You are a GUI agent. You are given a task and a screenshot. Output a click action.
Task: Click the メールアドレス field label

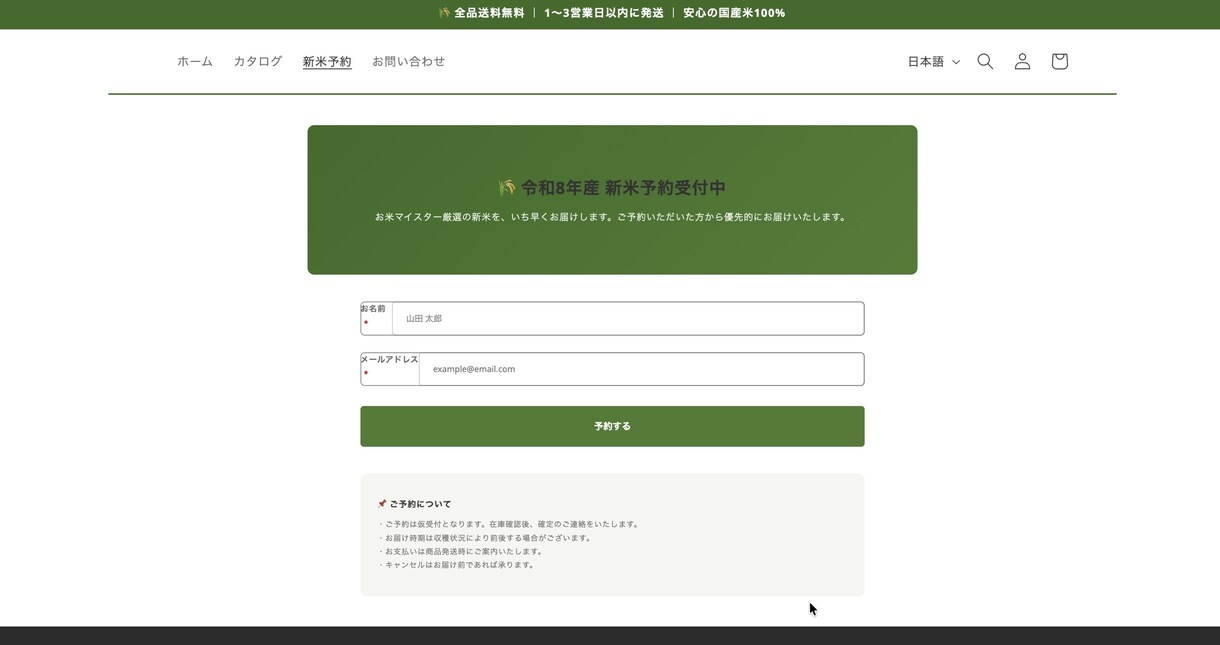pos(389,359)
